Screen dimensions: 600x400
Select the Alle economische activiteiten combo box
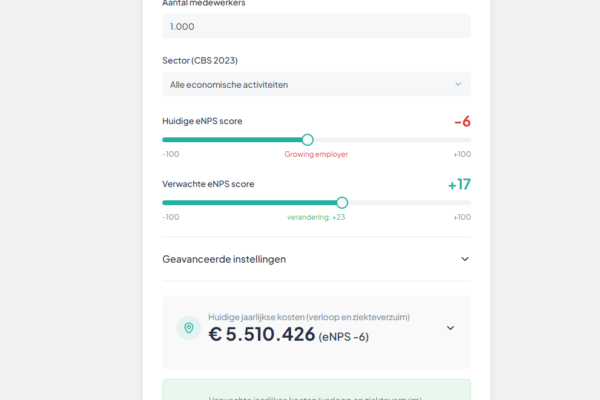(x=300, y=84)
